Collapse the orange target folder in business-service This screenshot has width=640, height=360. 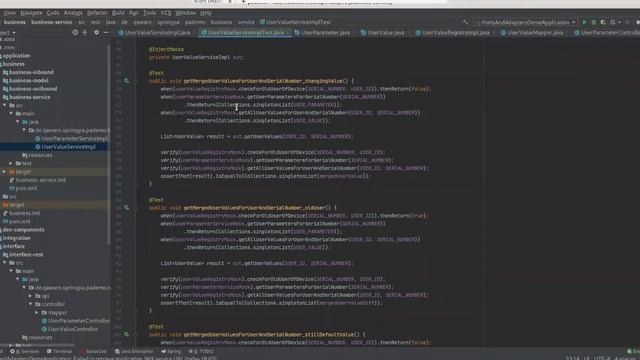(x=4, y=172)
